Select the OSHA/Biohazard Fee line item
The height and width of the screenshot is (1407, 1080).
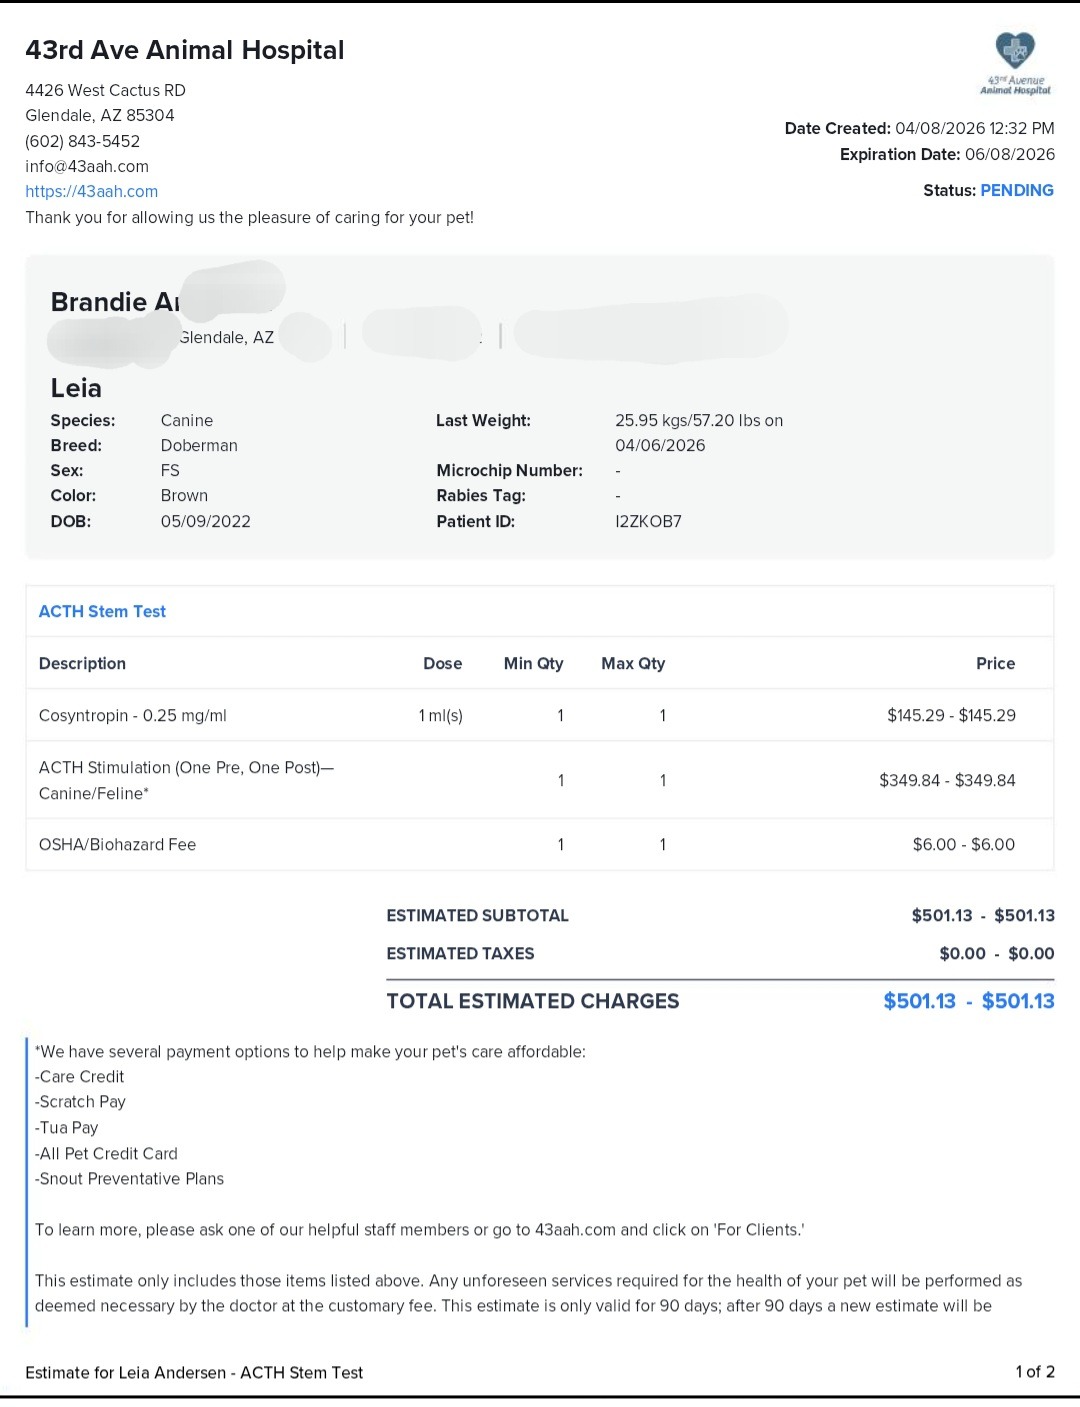click(117, 844)
